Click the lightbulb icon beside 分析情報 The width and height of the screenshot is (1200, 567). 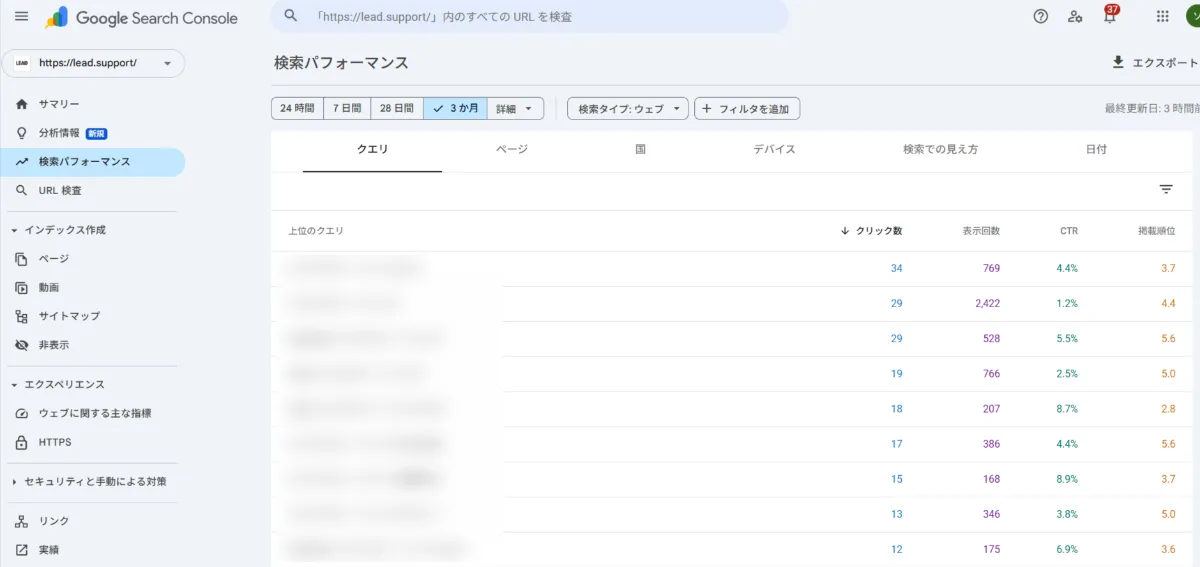[22, 133]
